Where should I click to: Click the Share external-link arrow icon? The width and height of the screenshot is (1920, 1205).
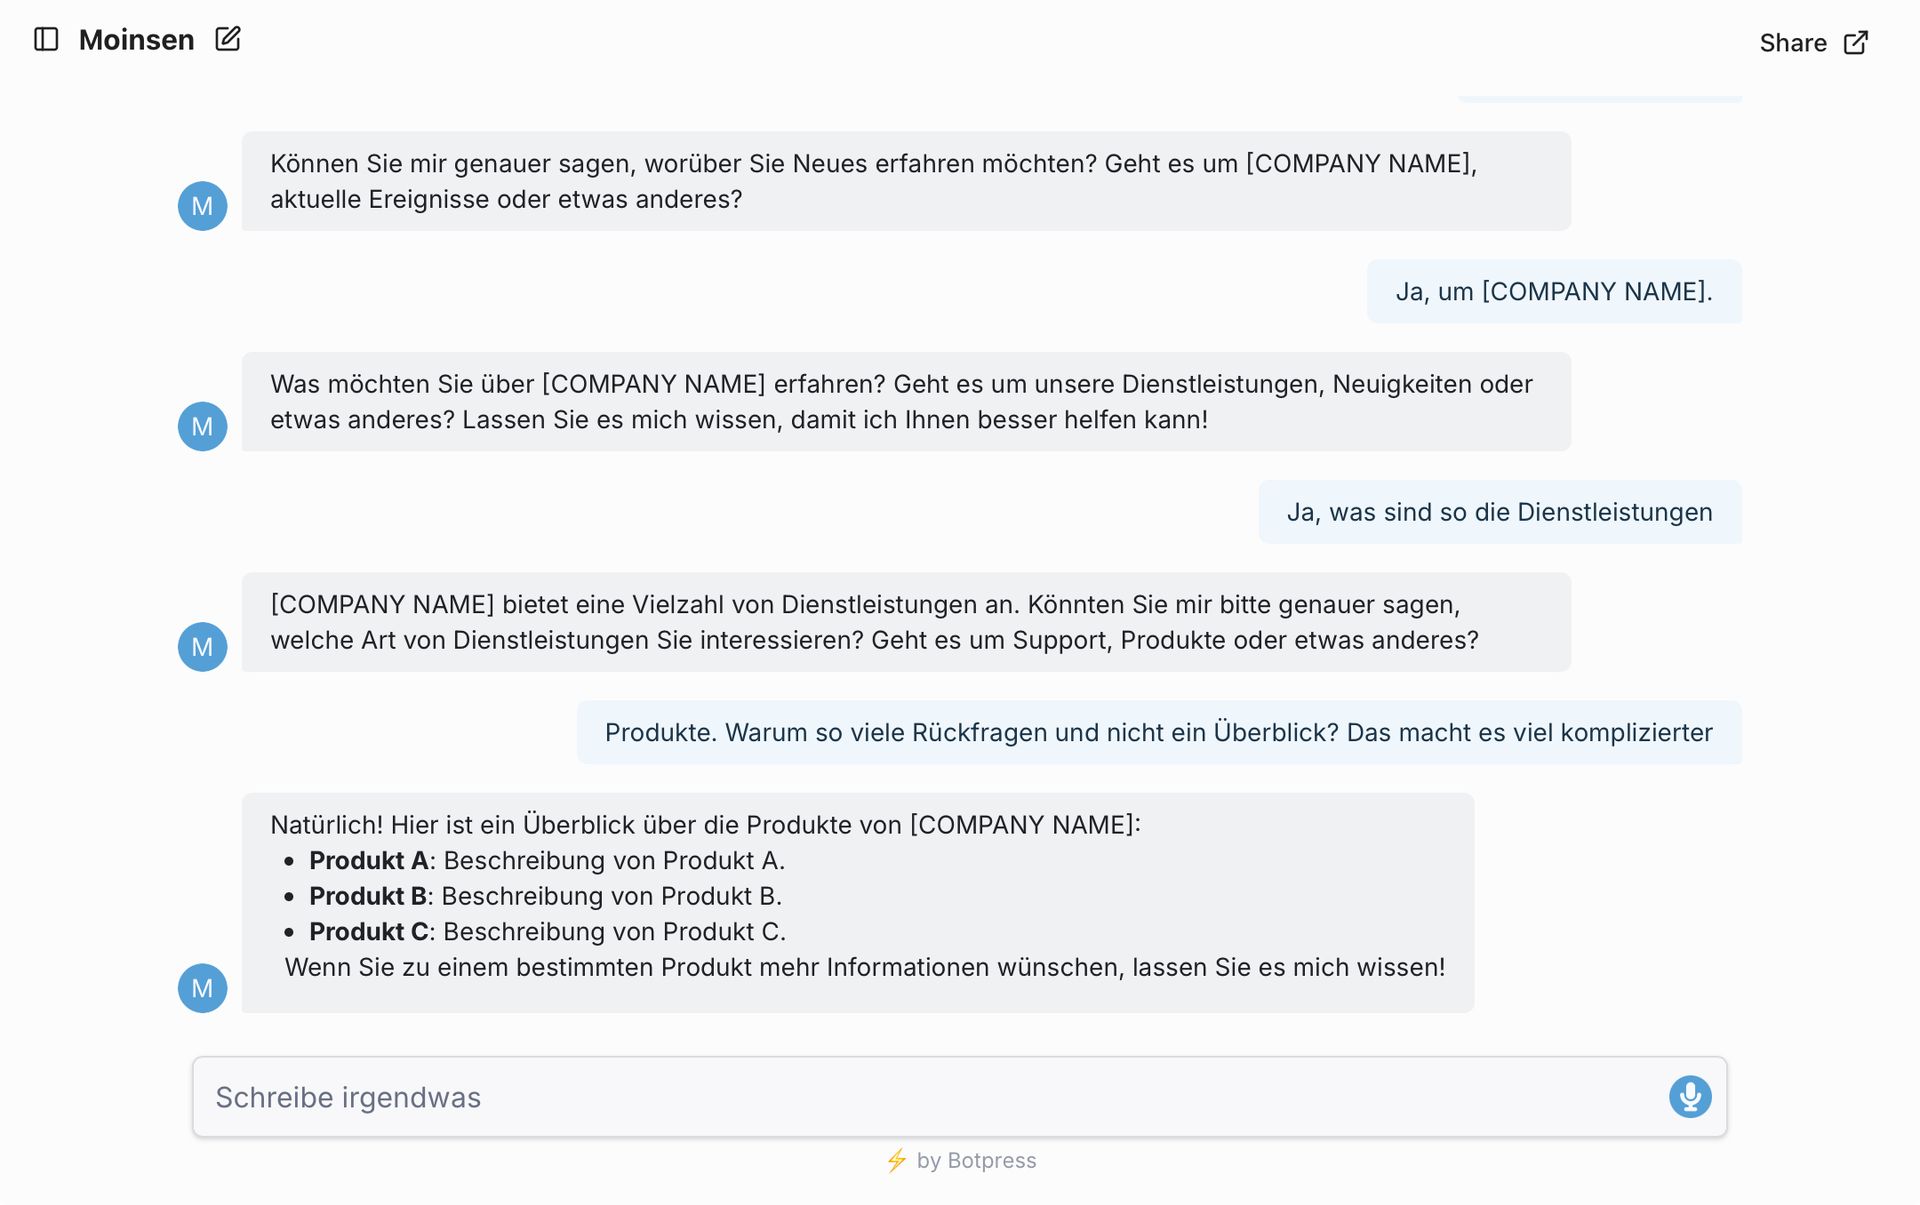pyautogui.click(x=1856, y=43)
